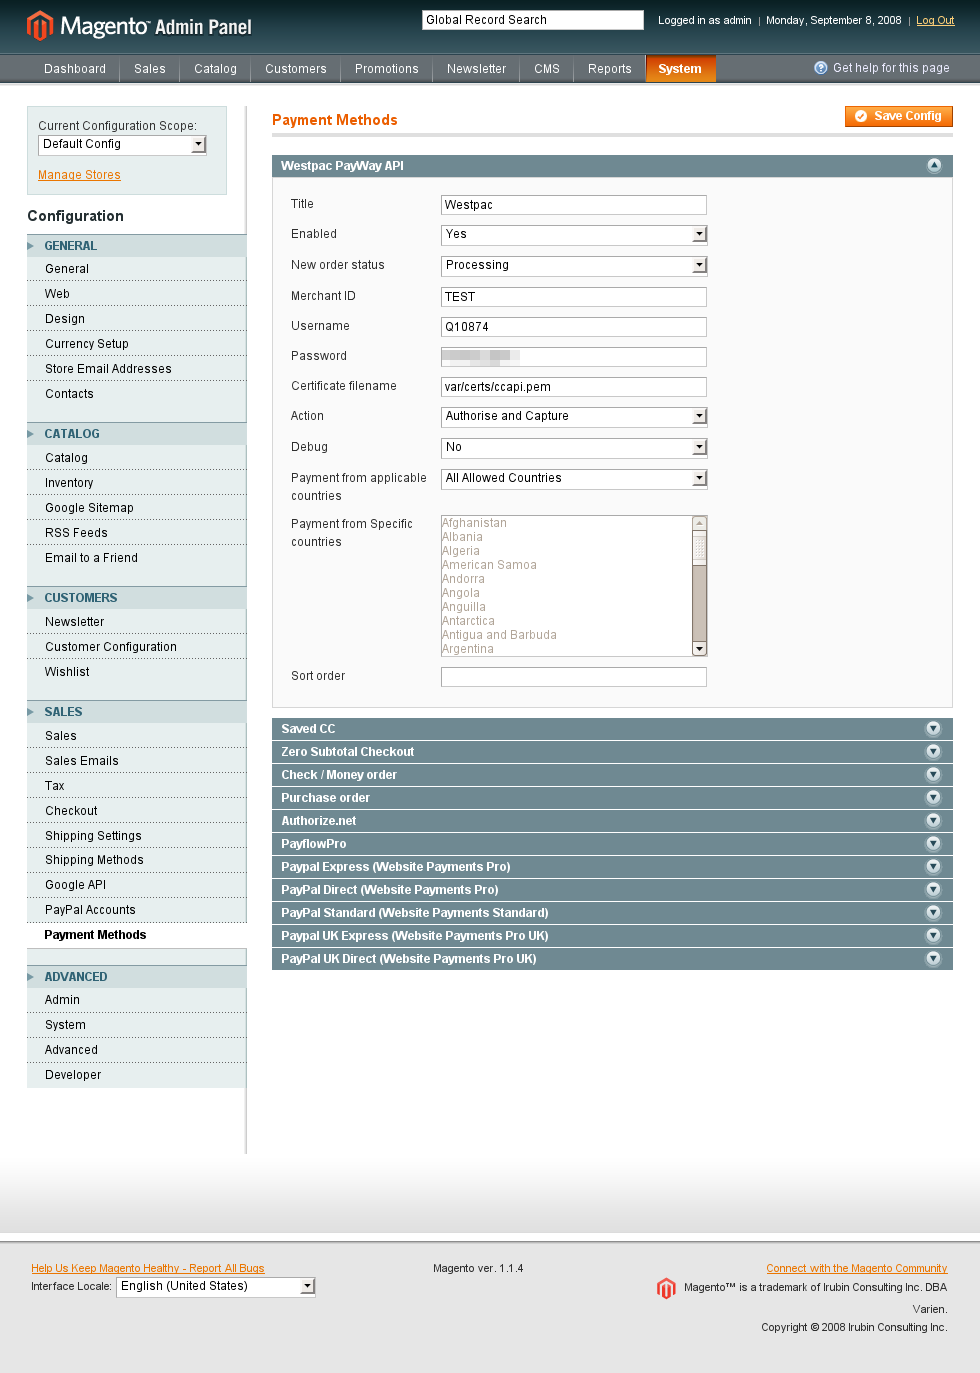
Task: Open Current Configuration Scope dropdown
Action: point(122,145)
